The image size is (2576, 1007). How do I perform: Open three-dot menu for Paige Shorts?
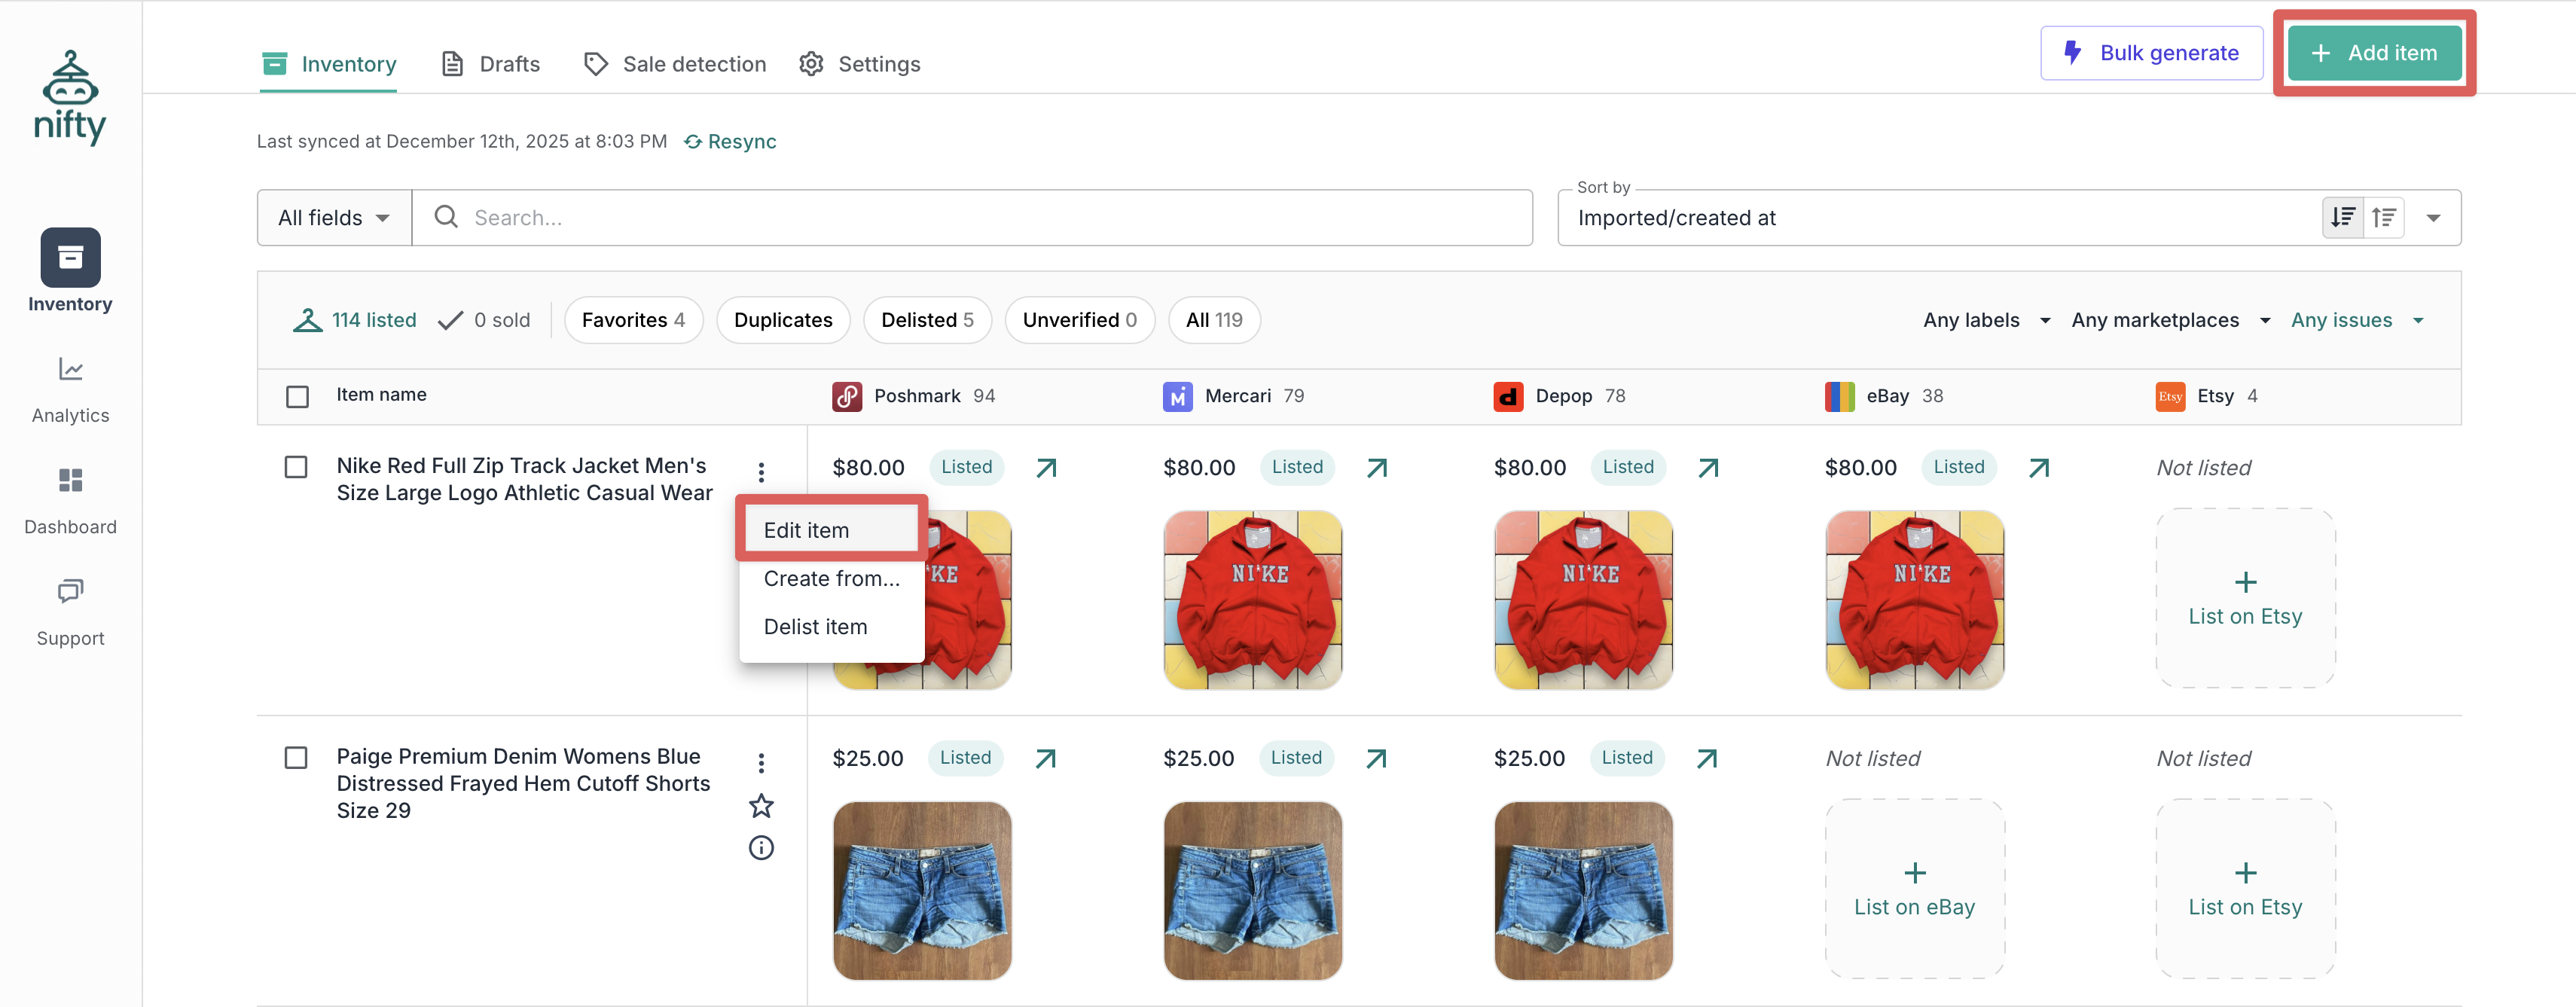point(761,763)
